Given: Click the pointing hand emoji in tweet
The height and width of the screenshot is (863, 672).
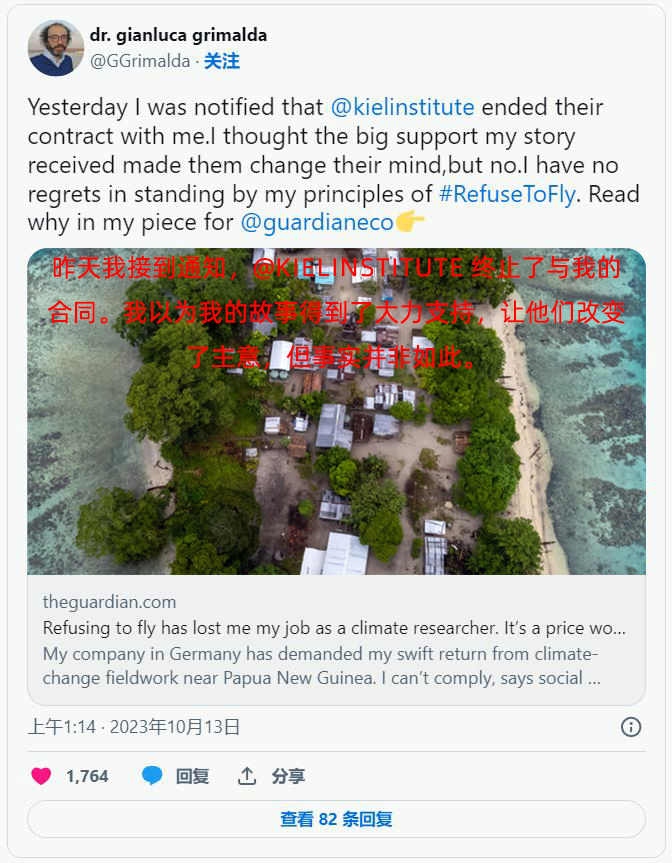Looking at the screenshot, I should tap(410, 222).
